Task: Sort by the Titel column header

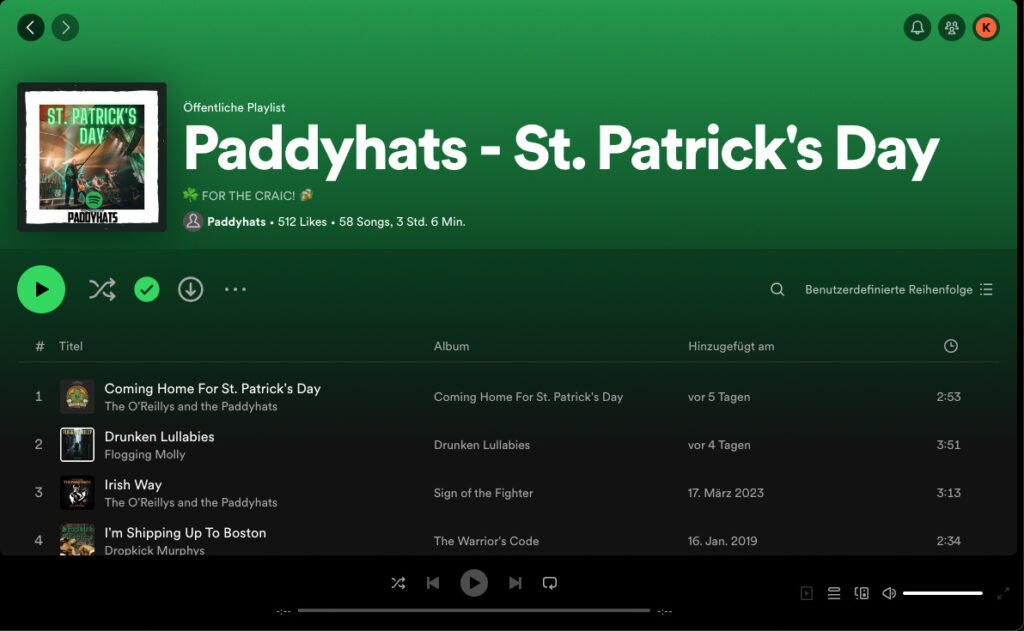Action: [x=71, y=346]
